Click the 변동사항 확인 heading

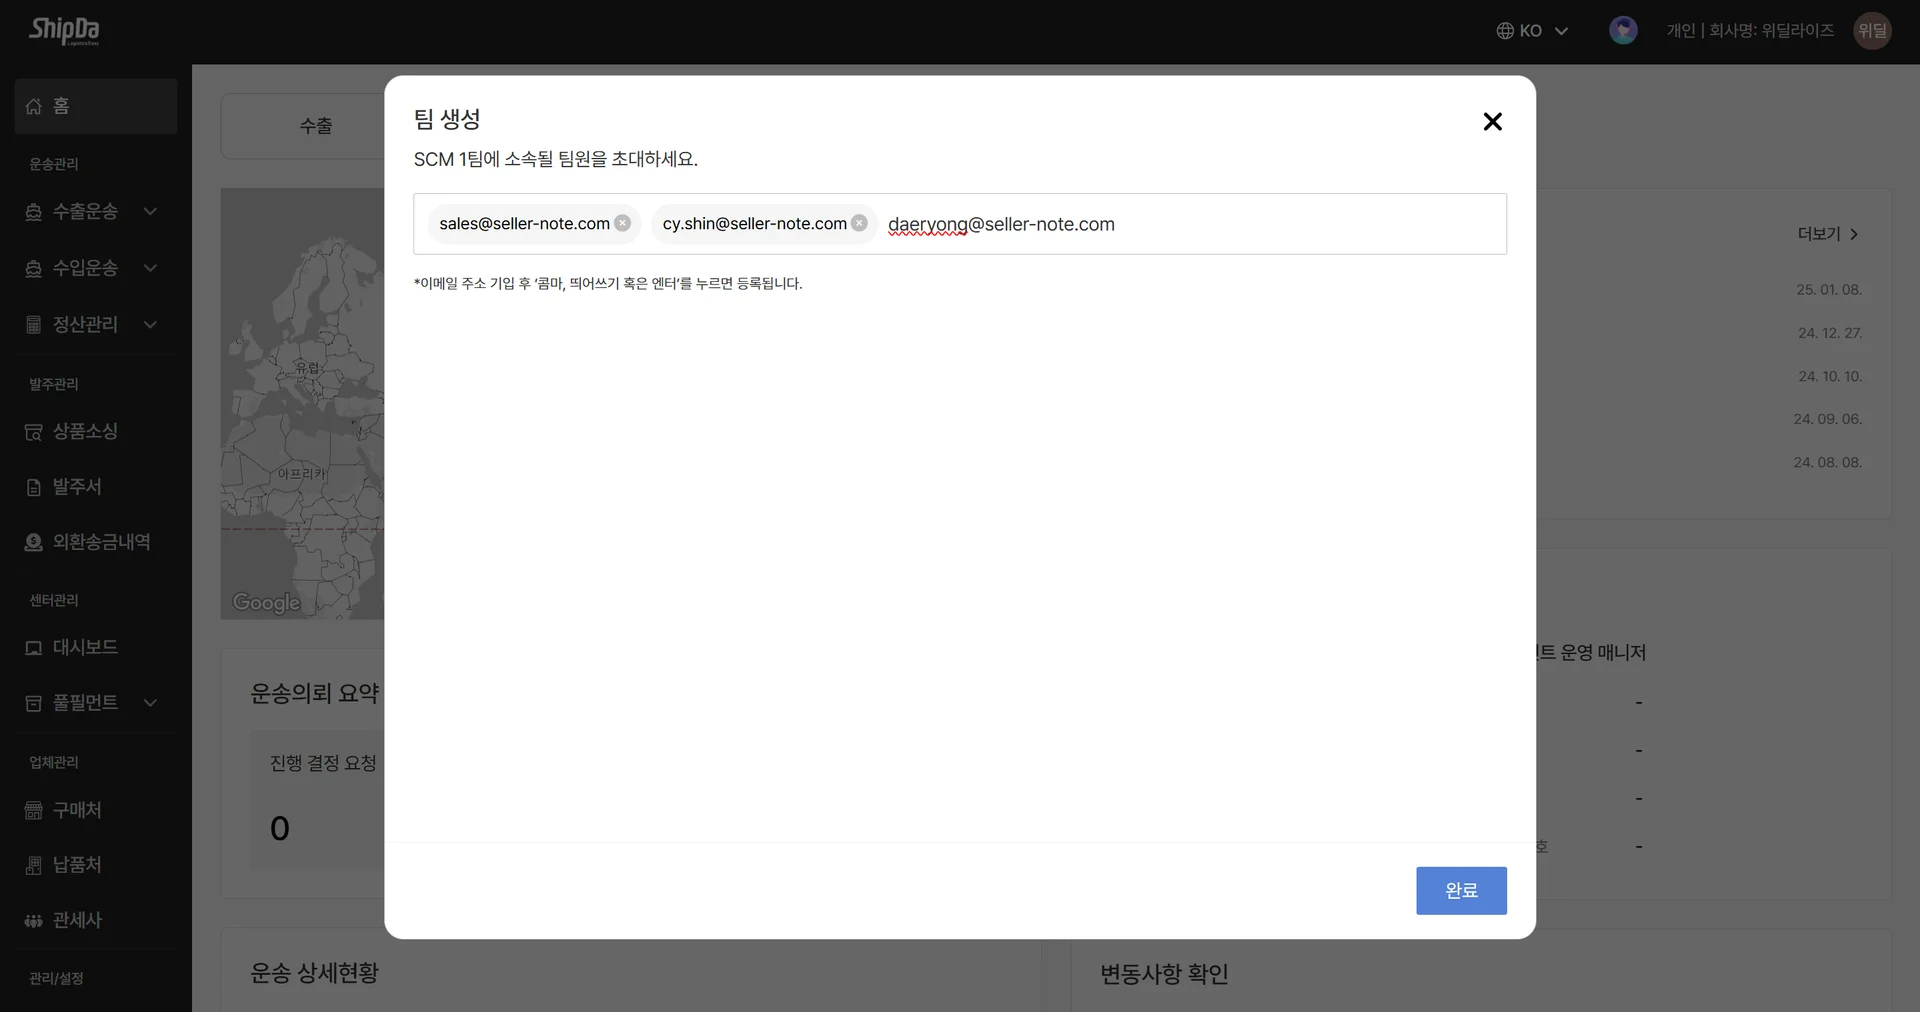click(1164, 974)
